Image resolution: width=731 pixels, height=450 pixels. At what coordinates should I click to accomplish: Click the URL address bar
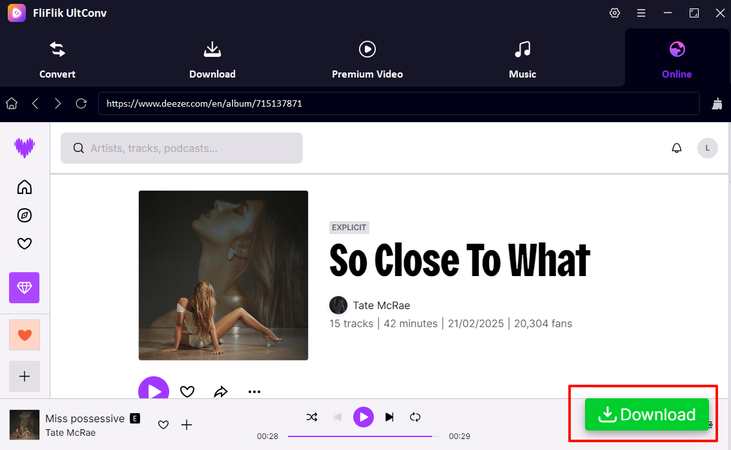[x=399, y=104]
